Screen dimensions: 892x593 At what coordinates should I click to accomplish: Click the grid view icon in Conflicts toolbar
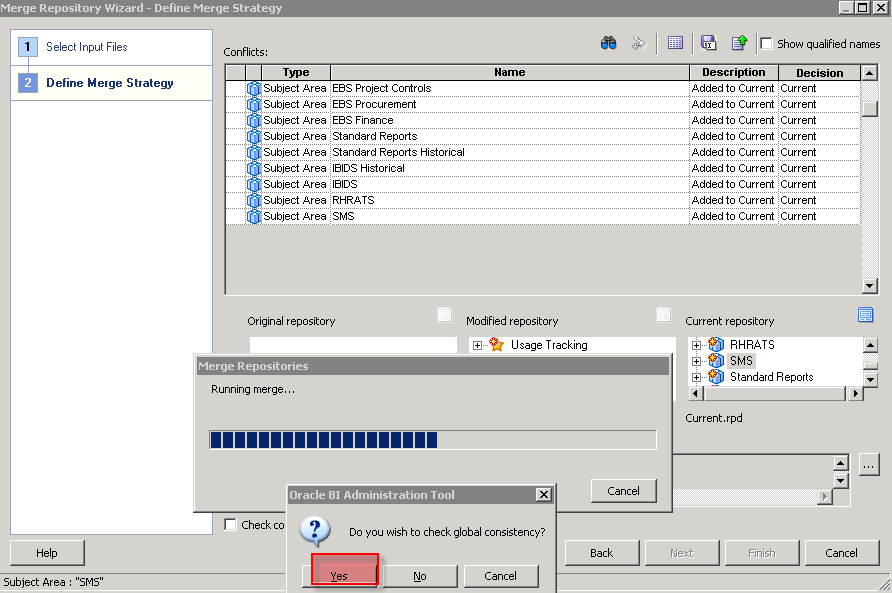[x=675, y=43]
